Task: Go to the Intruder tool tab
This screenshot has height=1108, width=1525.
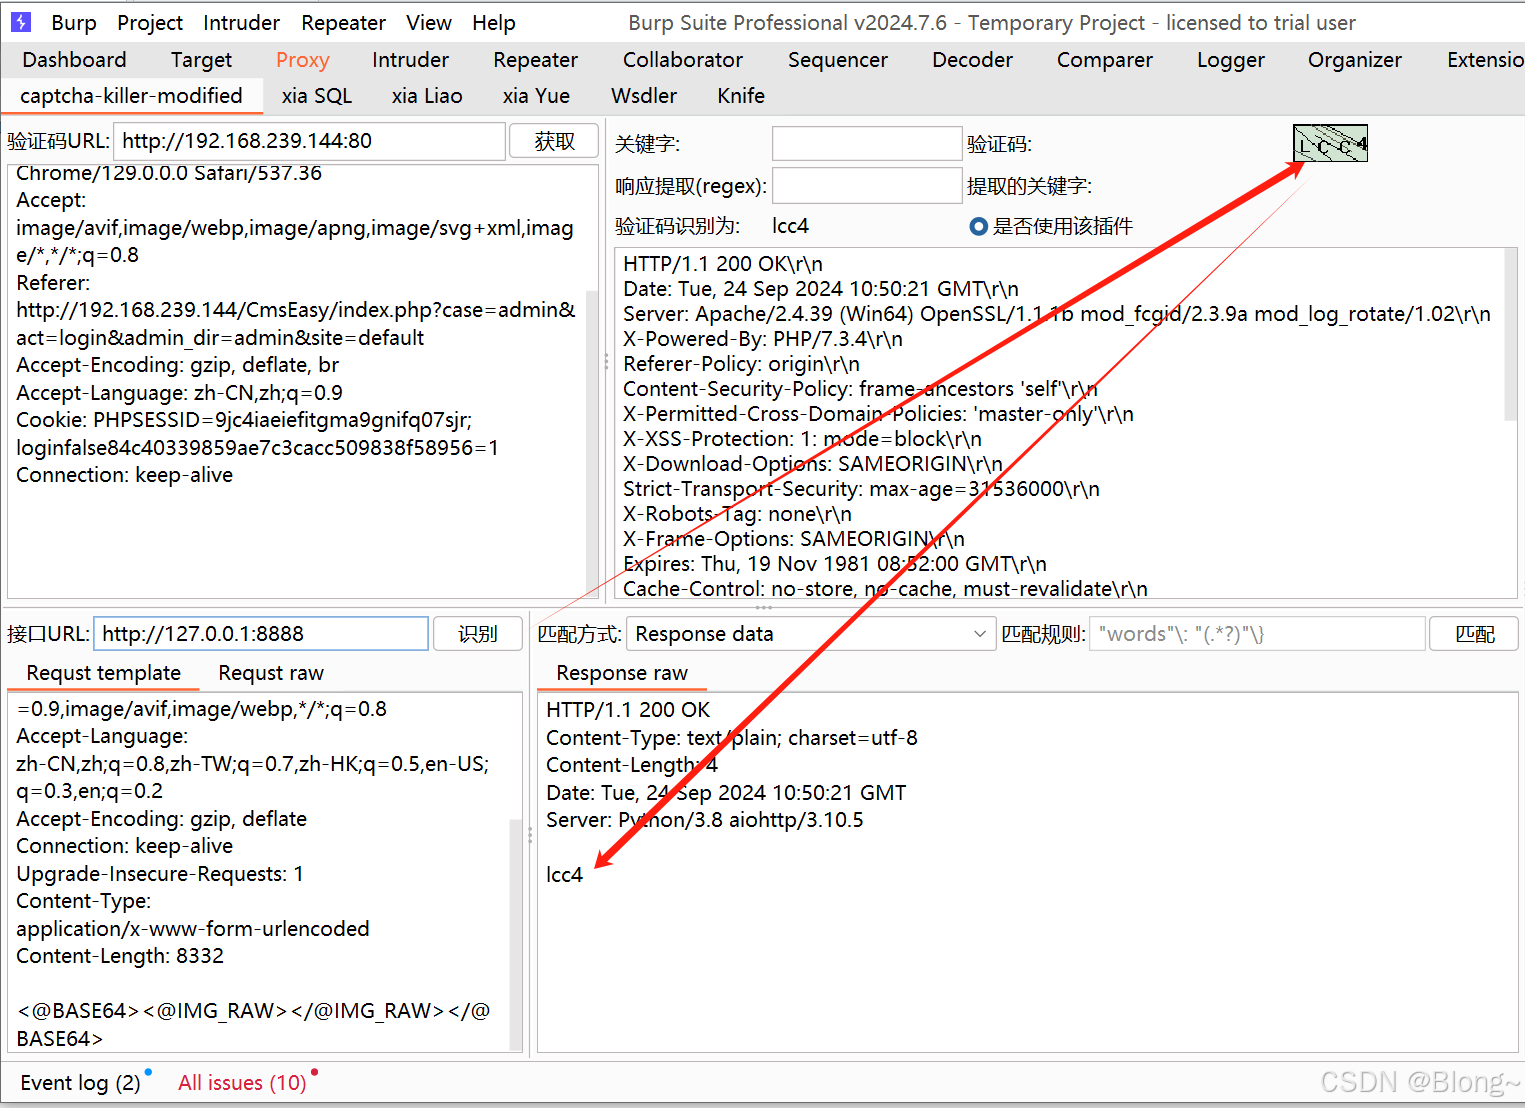Action: 410,60
